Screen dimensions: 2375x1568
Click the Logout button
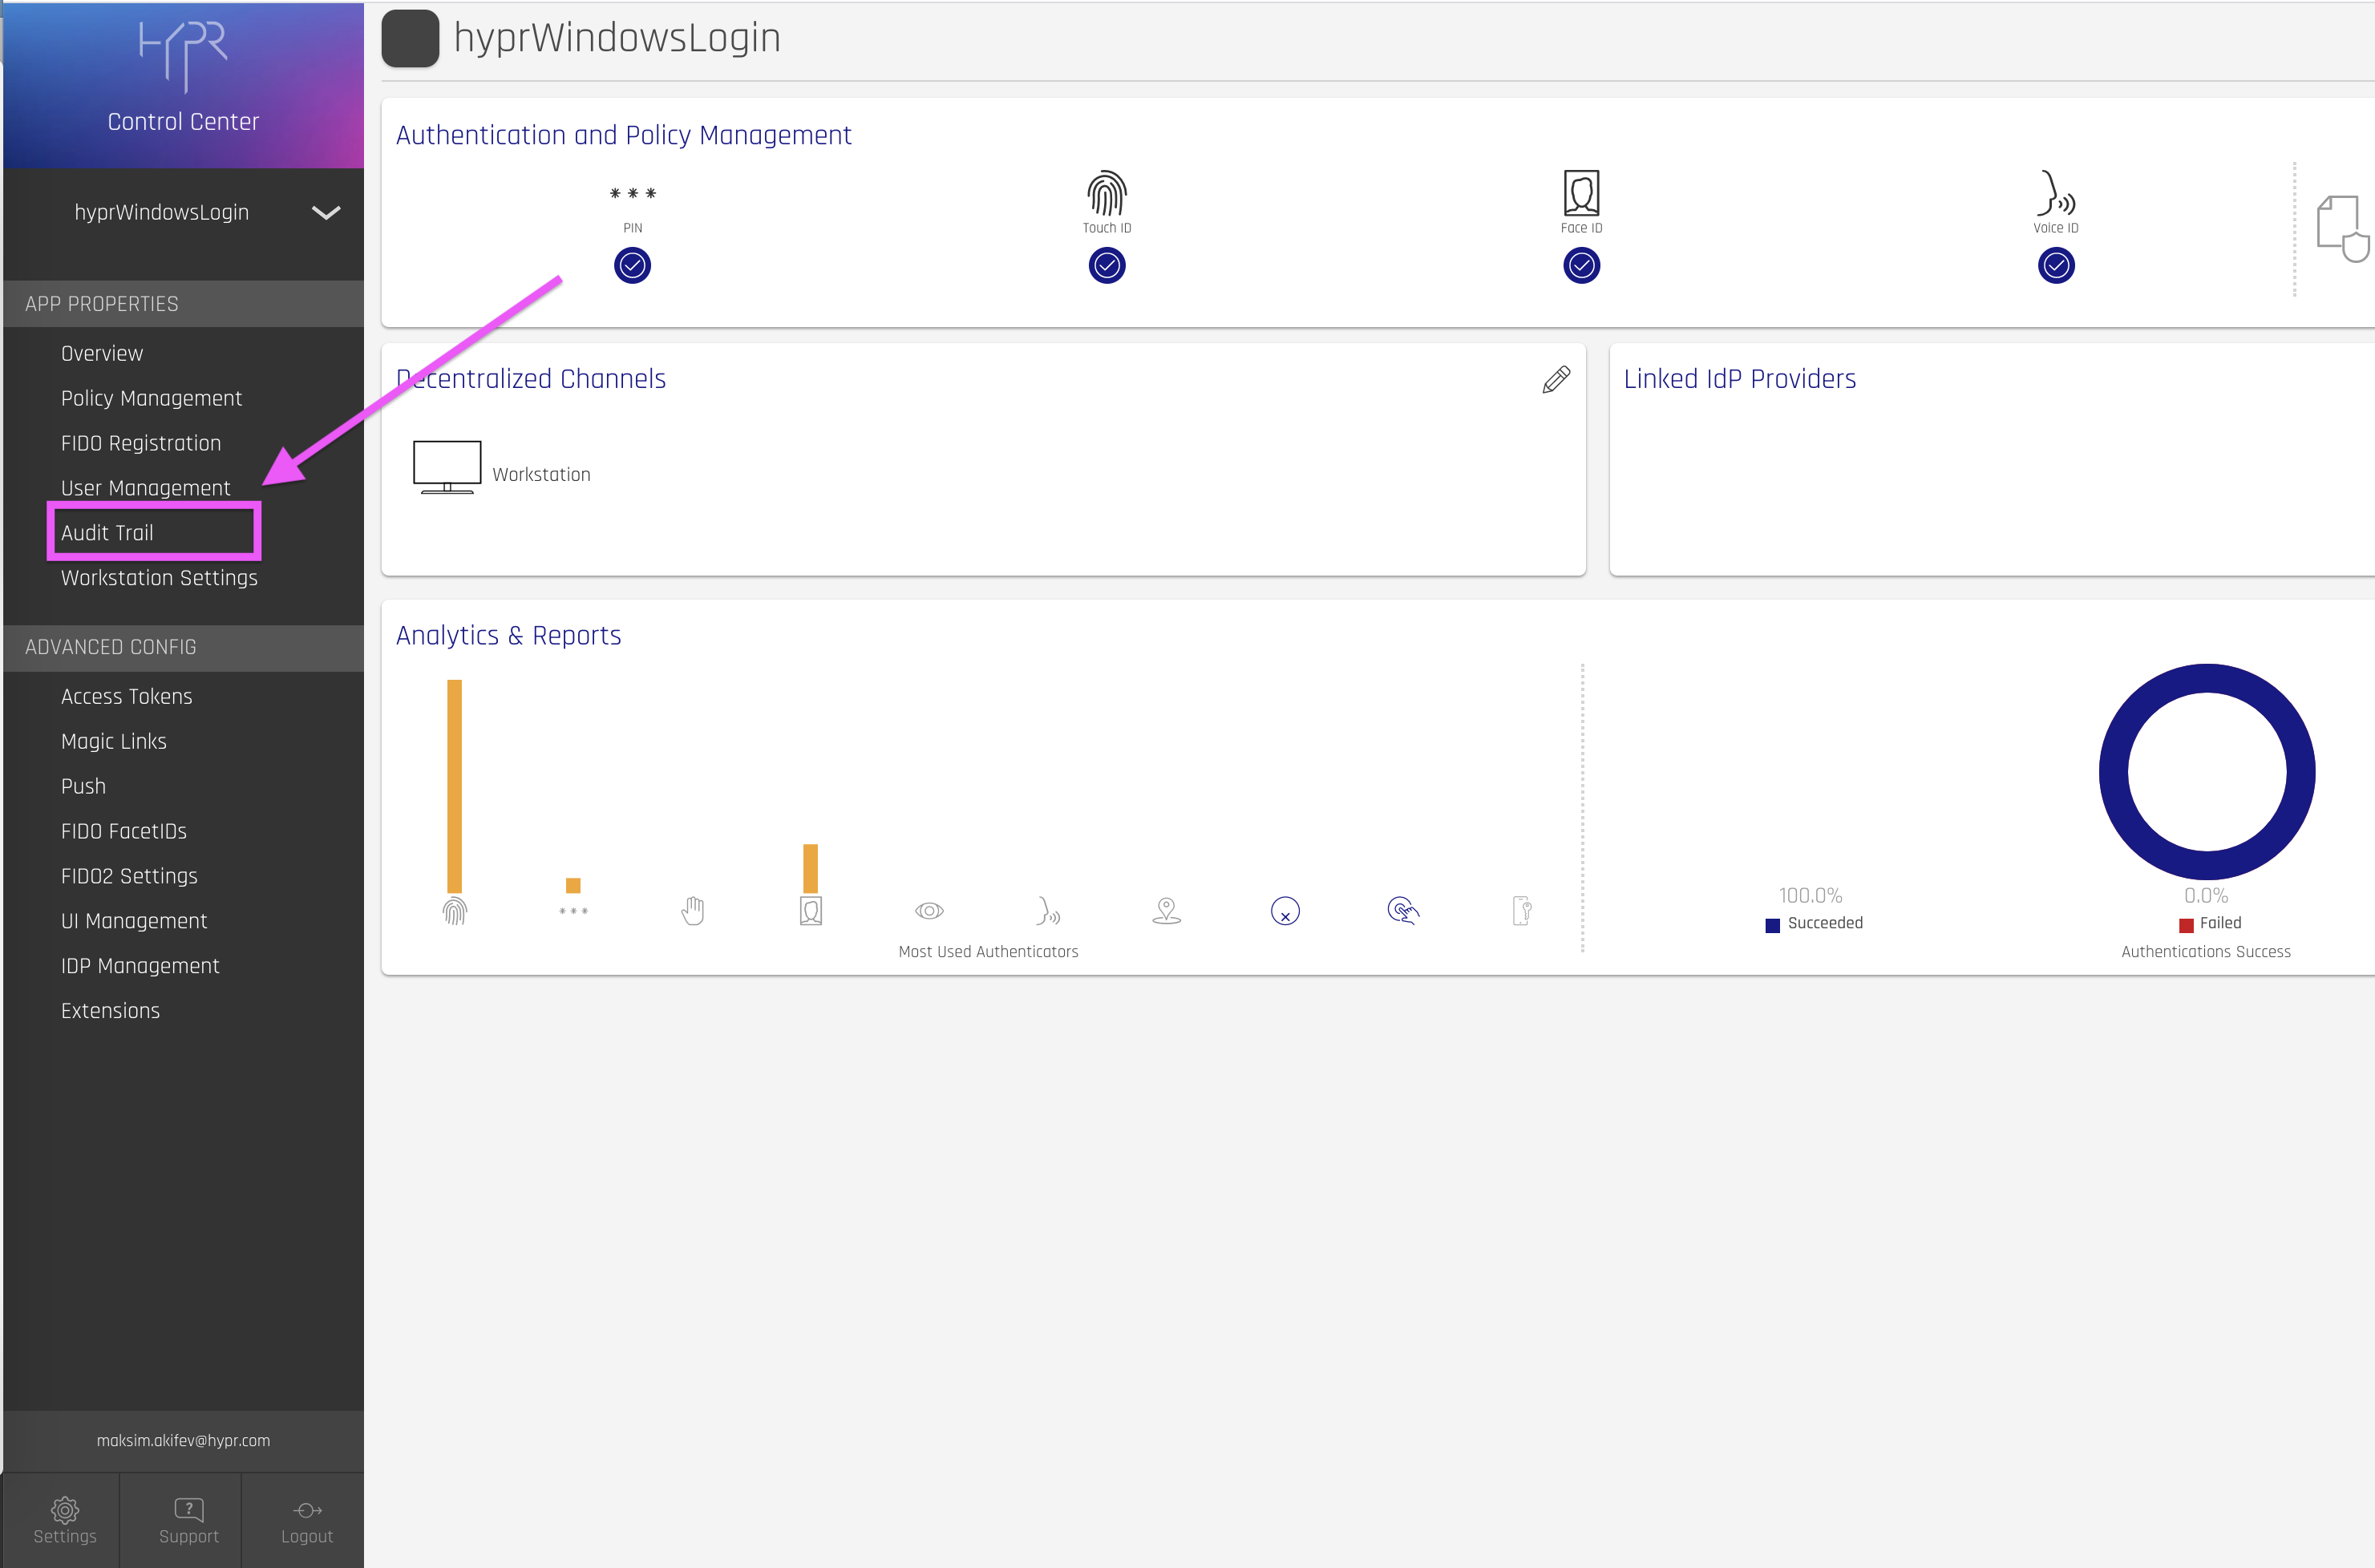pyautogui.click(x=307, y=1520)
